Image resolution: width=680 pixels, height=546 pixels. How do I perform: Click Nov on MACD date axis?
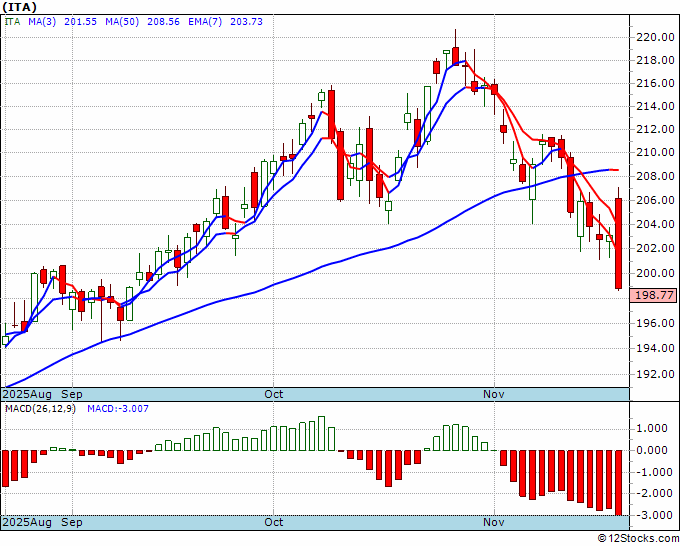[494, 522]
